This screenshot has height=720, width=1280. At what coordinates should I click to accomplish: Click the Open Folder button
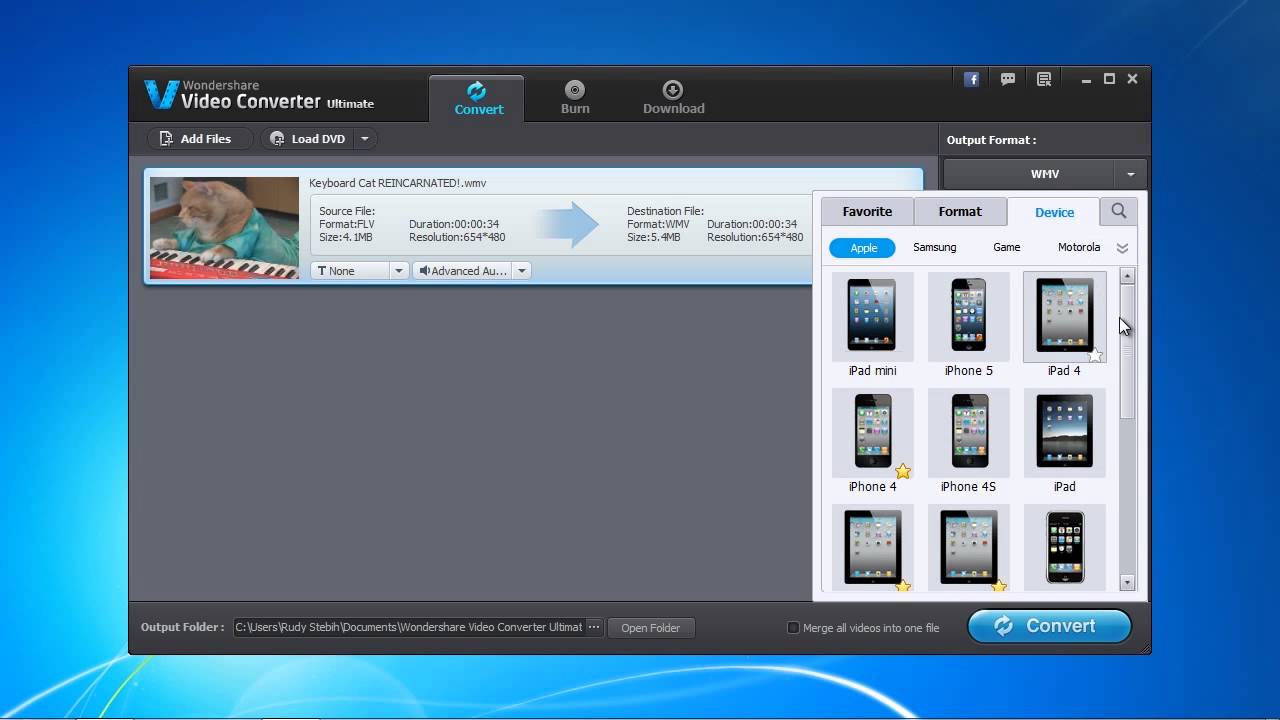coord(650,628)
